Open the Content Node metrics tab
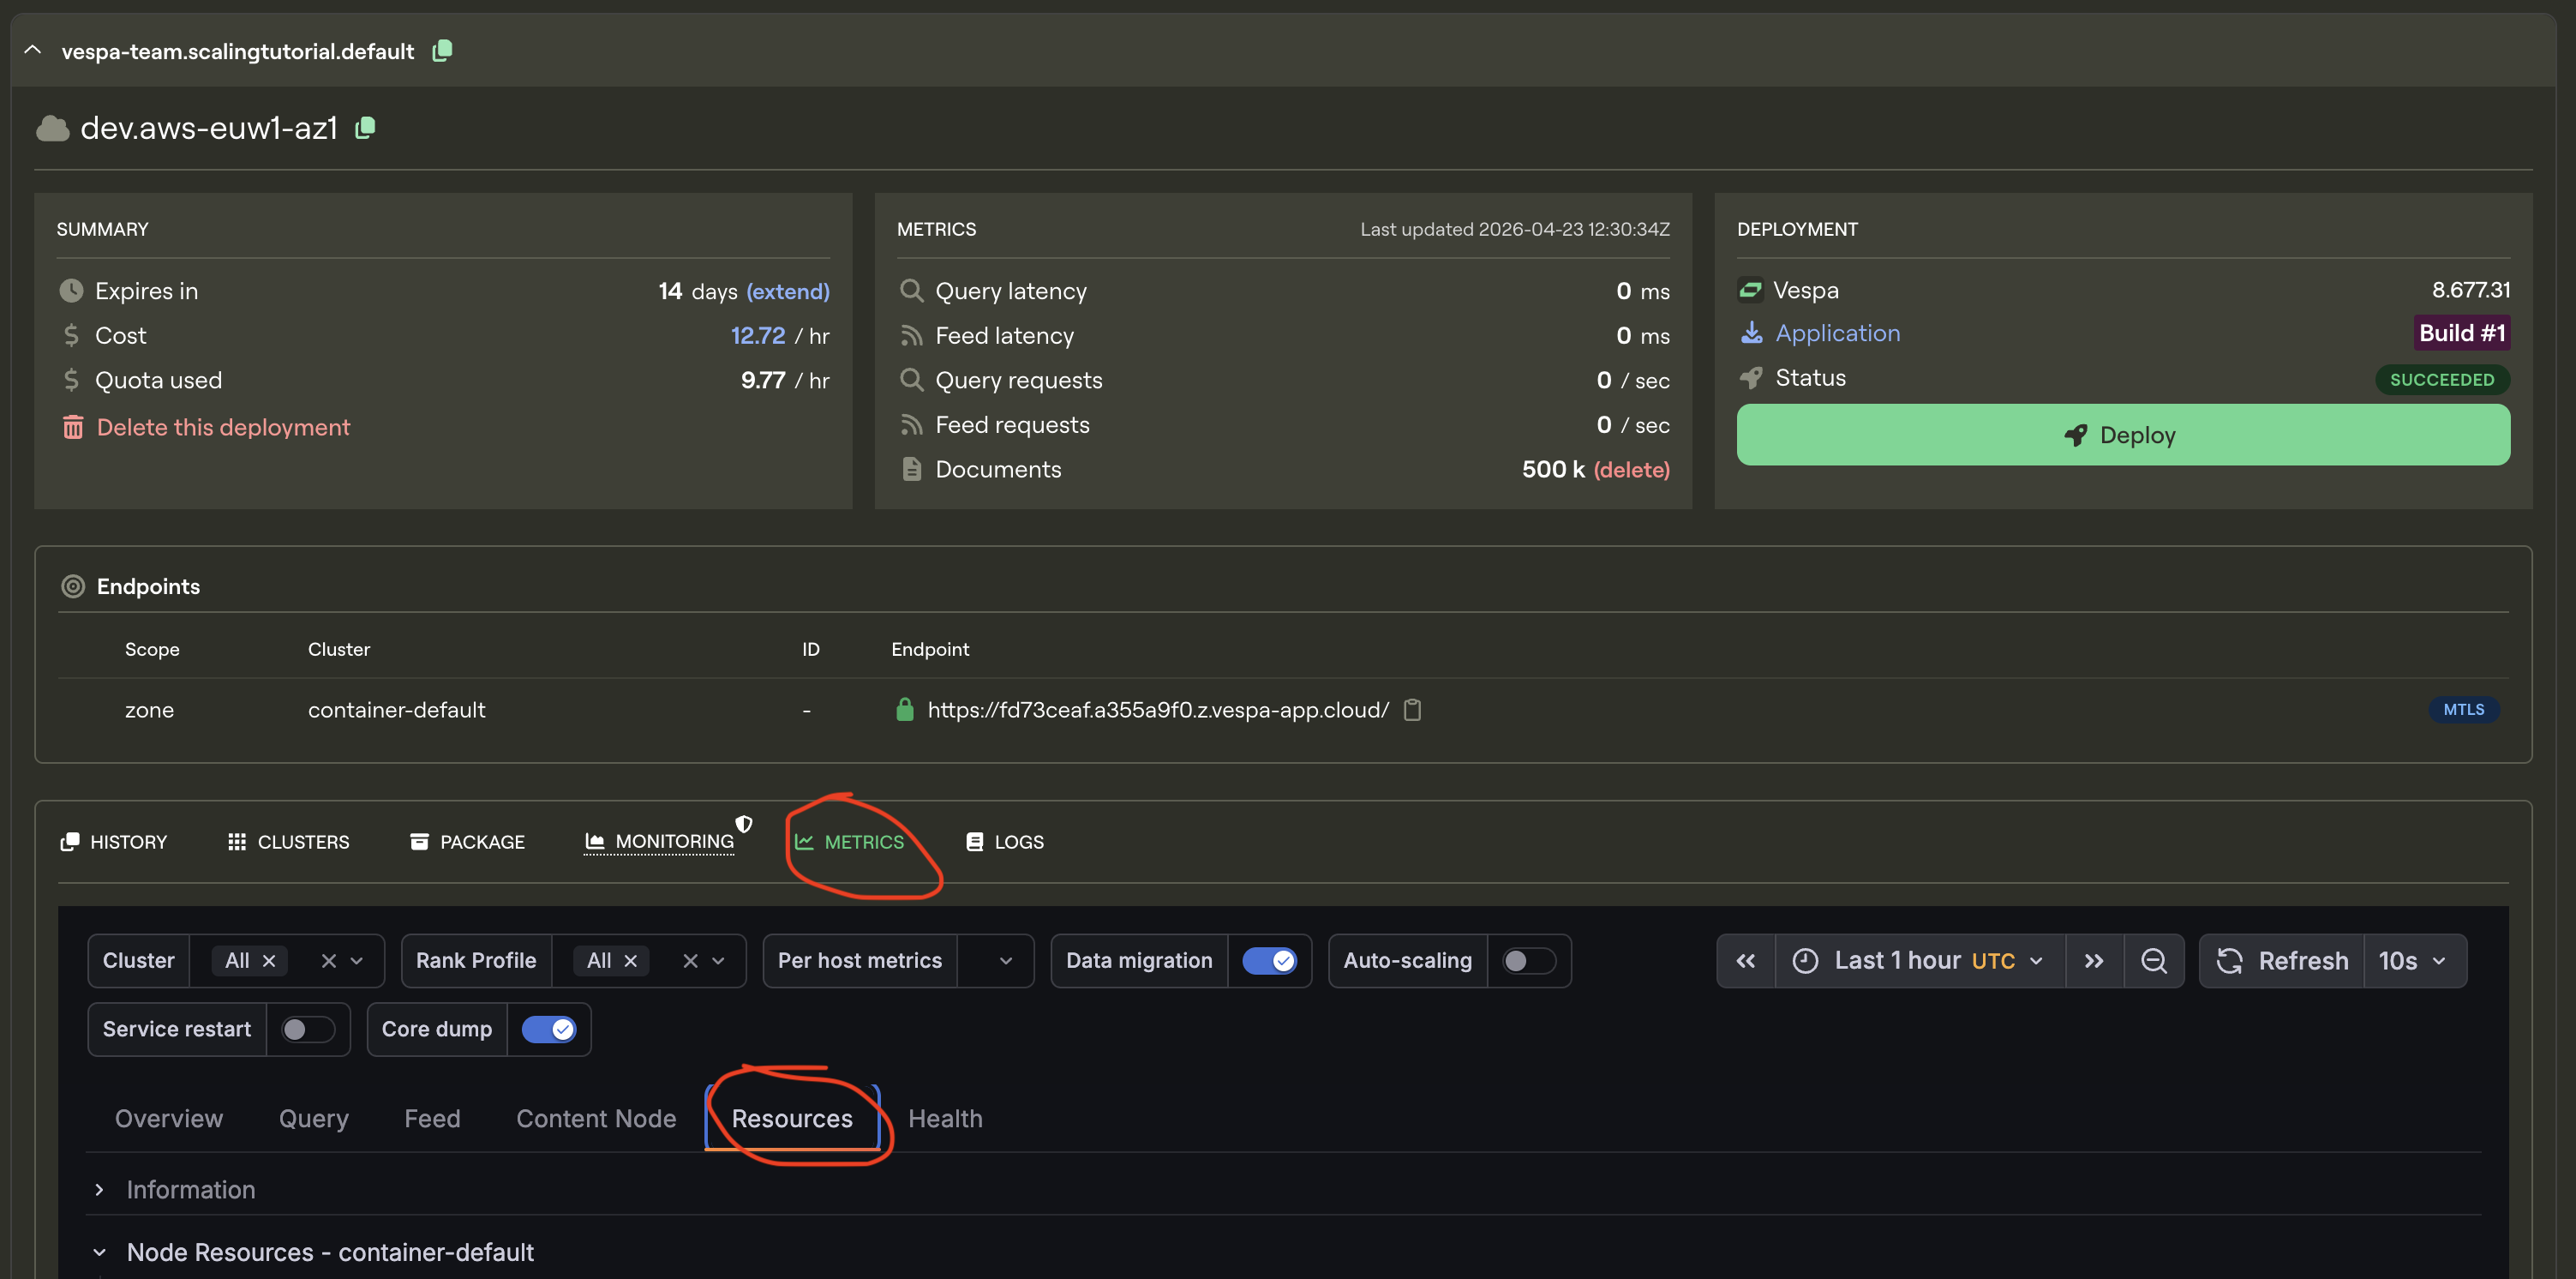 point(596,1118)
